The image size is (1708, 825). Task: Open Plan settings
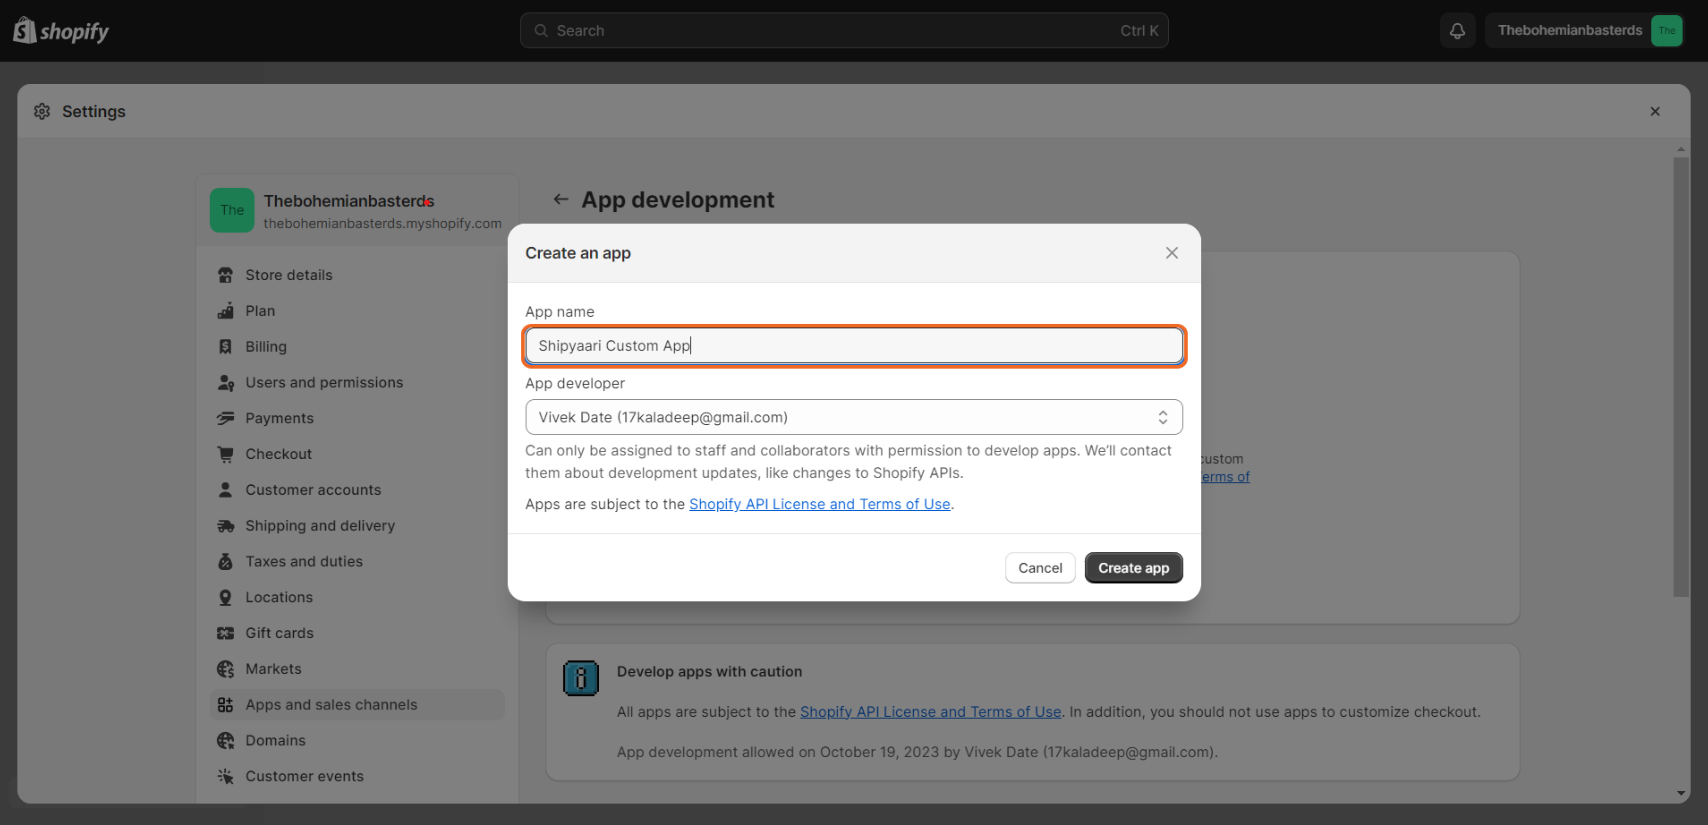[x=260, y=311]
